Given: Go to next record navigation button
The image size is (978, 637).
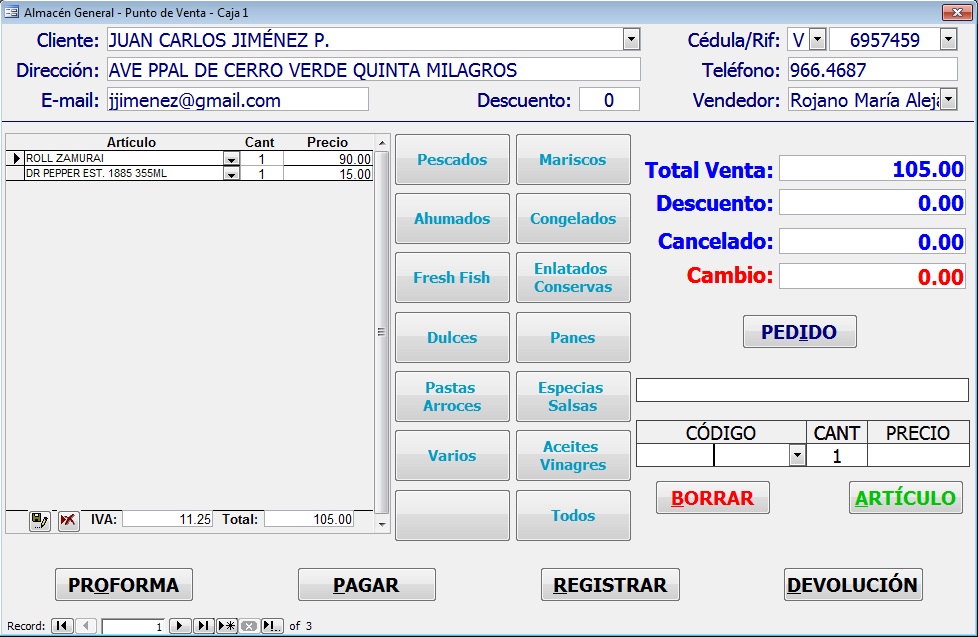Looking at the screenshot, I should 180,626.
